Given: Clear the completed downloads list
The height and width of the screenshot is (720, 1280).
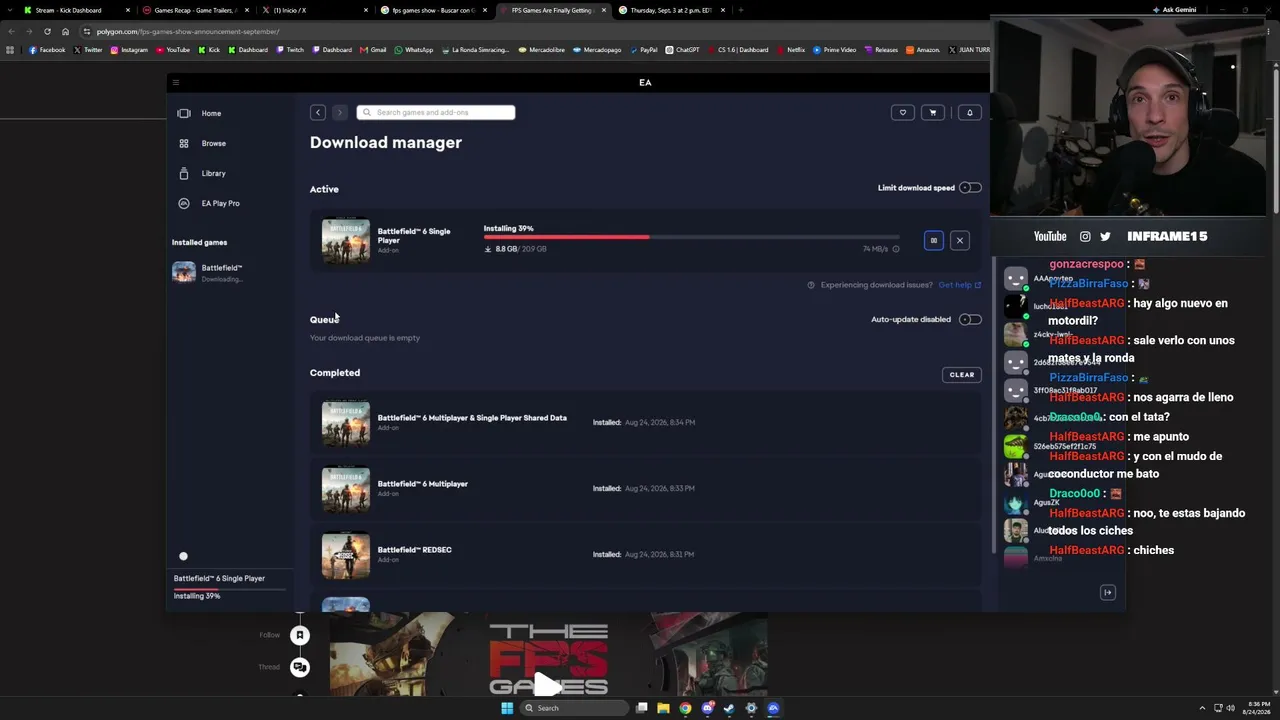Looking at the screenshot, I should coord(962,375).
